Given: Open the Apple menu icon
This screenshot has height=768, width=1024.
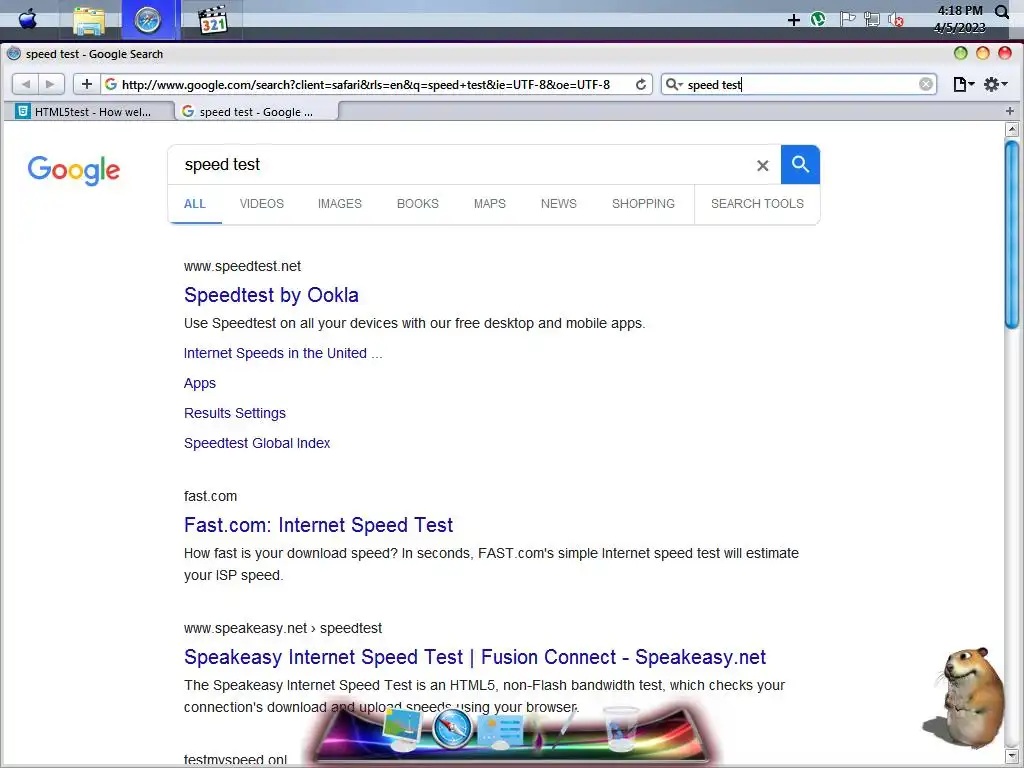Looking at the screenshot, I should (27, 20).
